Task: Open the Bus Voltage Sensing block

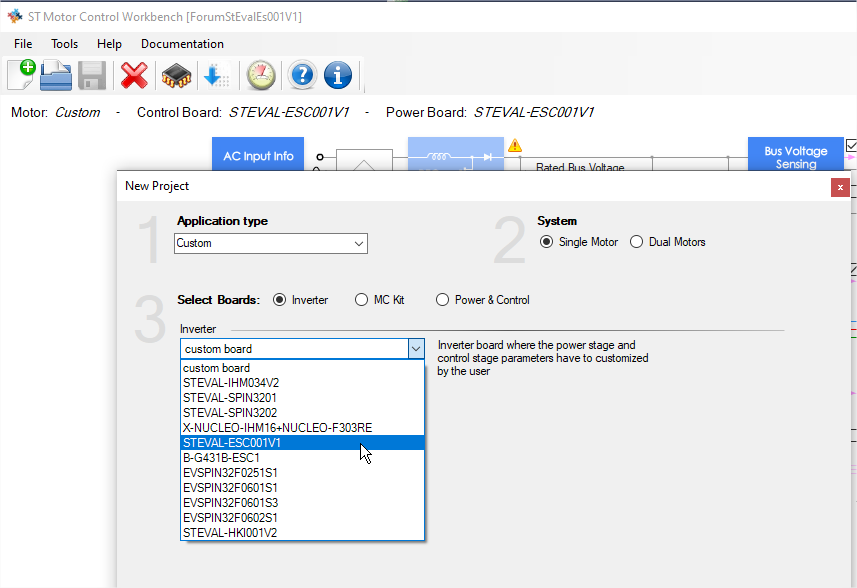Action: pyautogui.click(x=796, y=155)
